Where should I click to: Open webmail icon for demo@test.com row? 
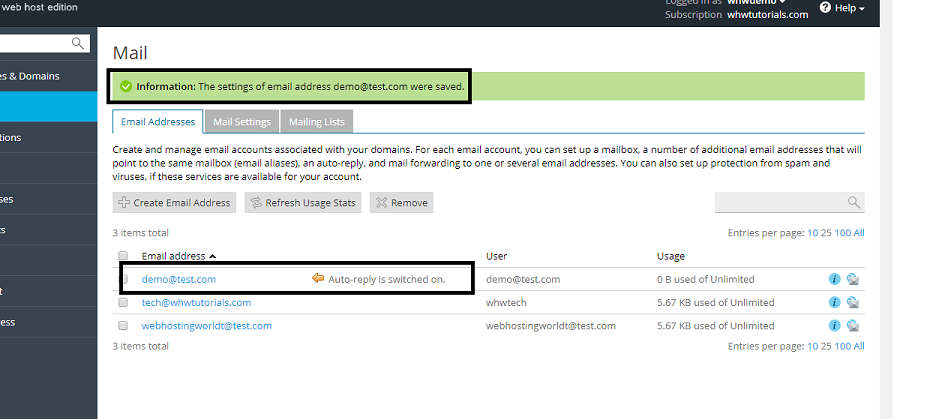click(853, 280)
